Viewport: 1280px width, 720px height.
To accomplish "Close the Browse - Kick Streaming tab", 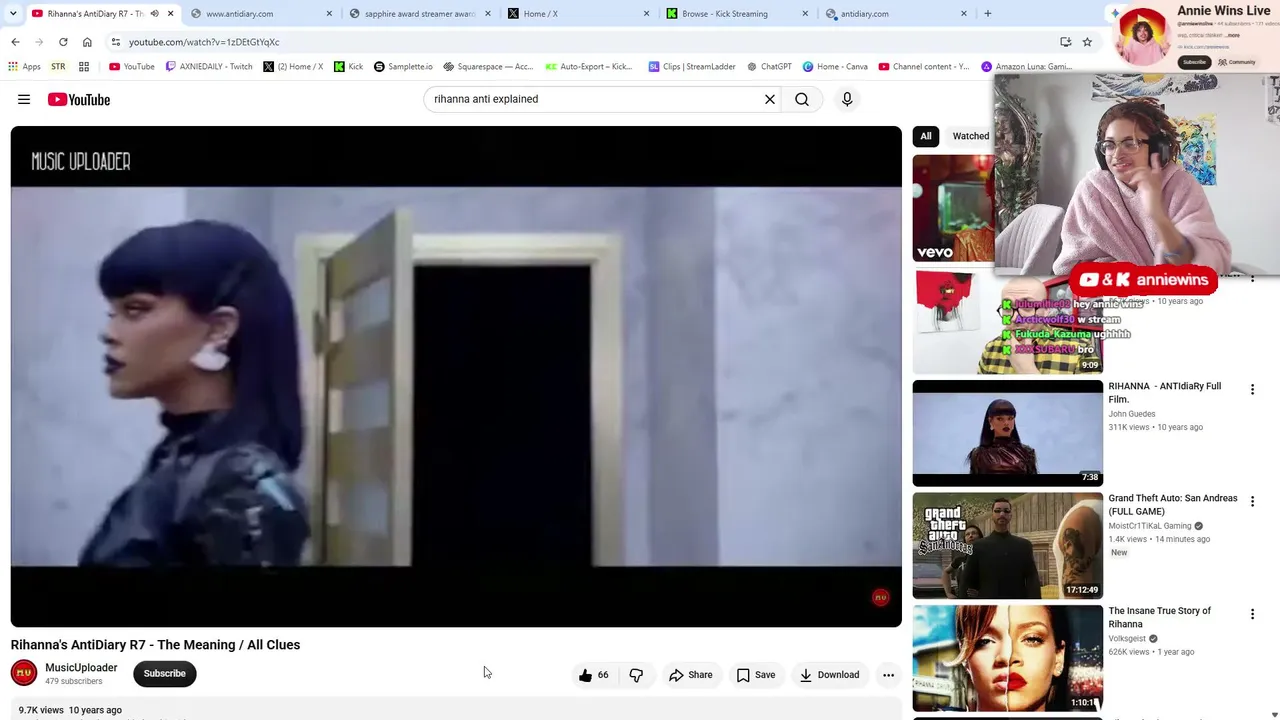I will coord(805,14).
